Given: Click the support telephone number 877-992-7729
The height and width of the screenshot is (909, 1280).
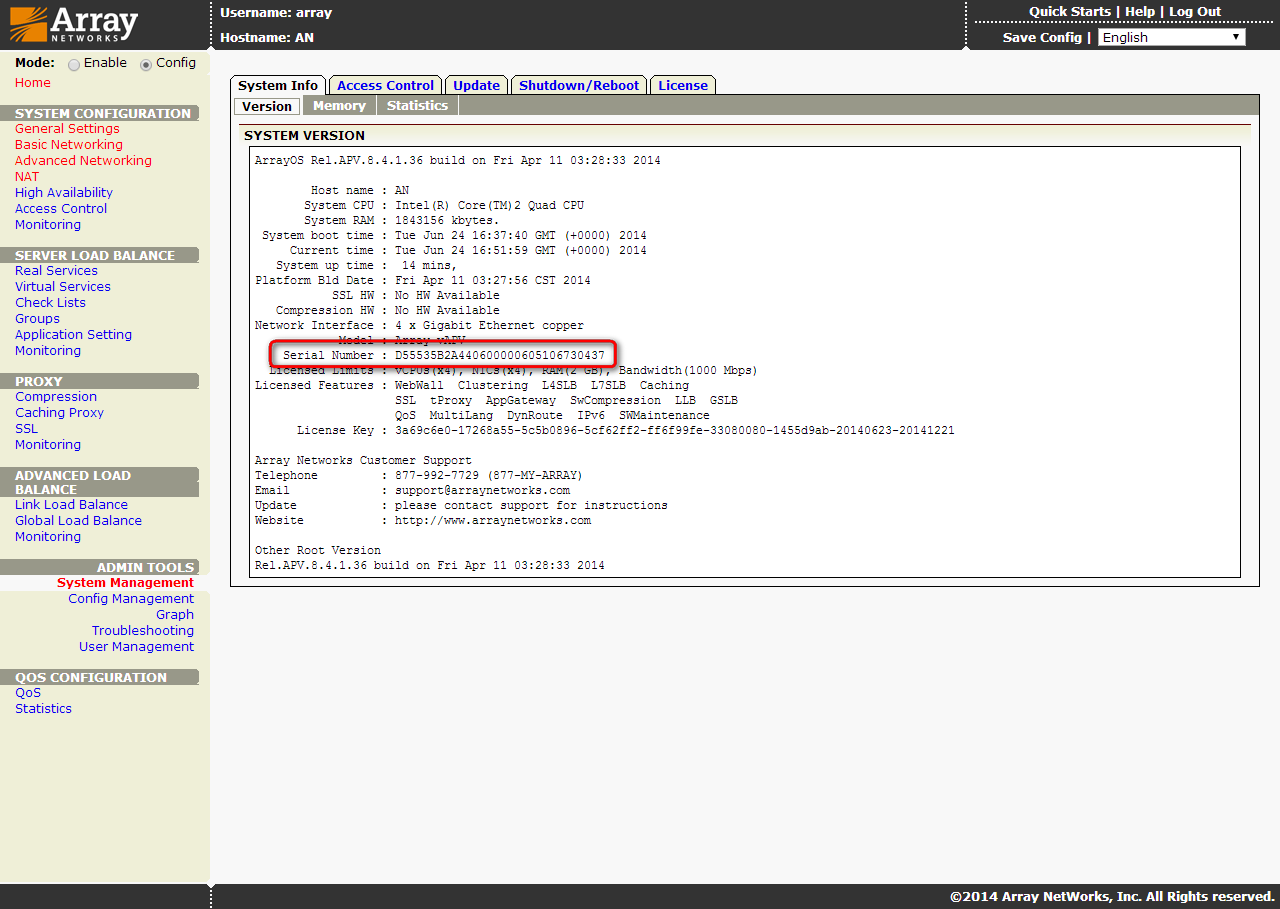Looking at the screenshot, I should pos(437,475).
